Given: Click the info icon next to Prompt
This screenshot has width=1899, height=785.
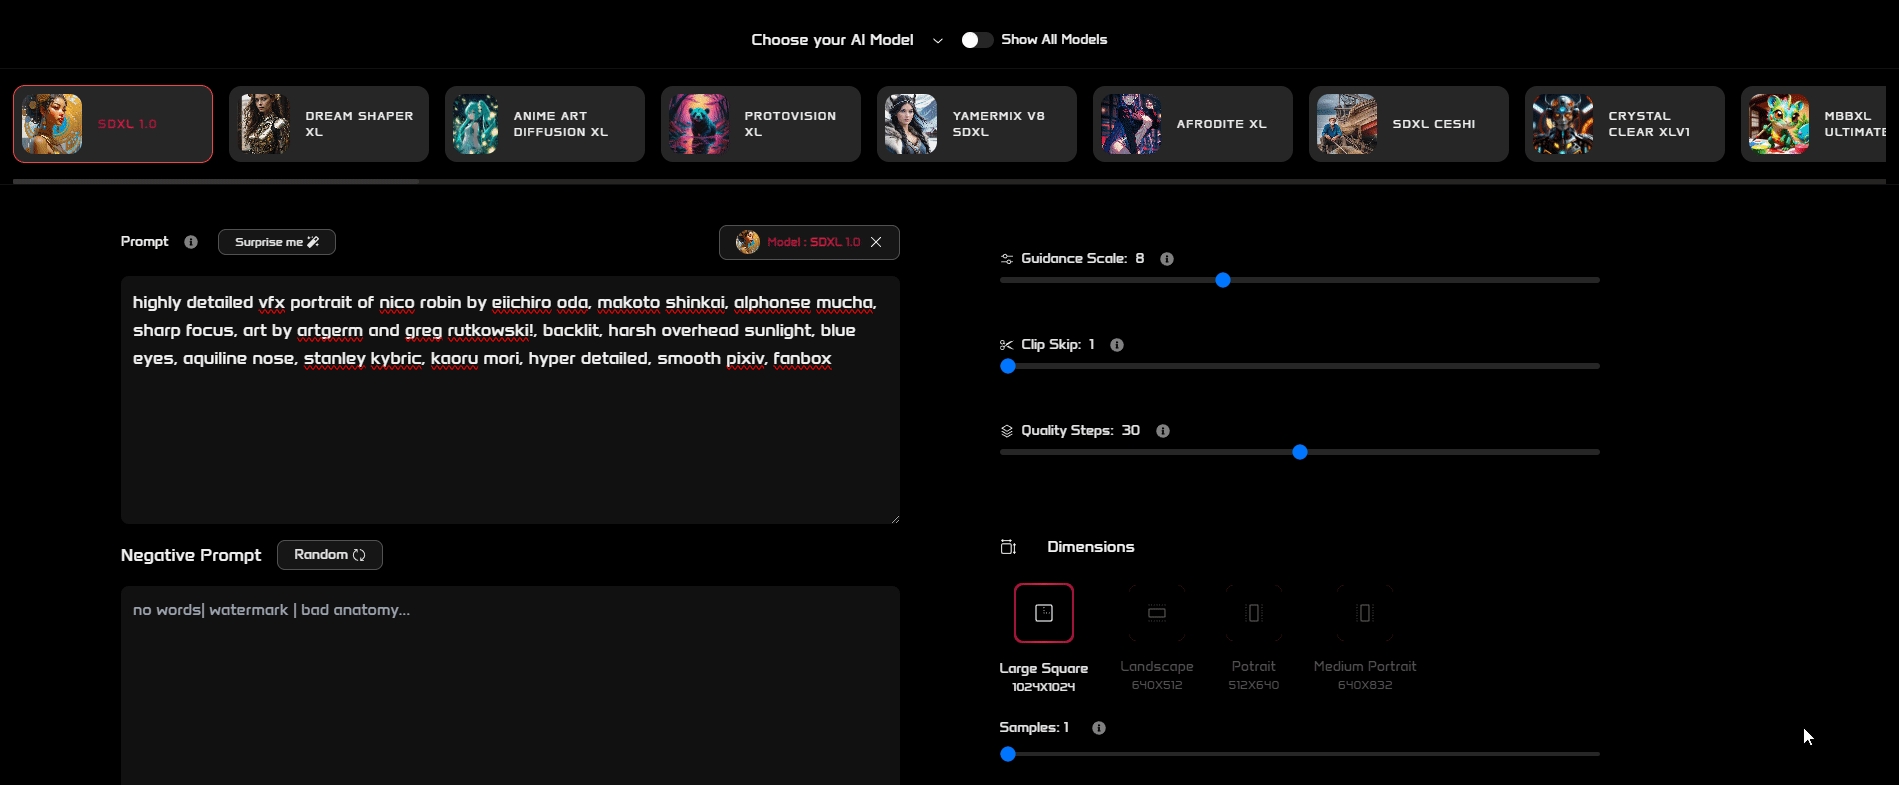Looking at the screenshot, I should click(191, 242).
